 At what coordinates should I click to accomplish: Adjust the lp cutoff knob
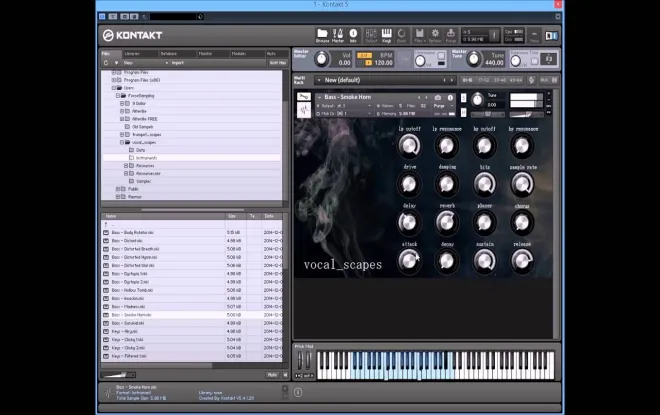409,146
